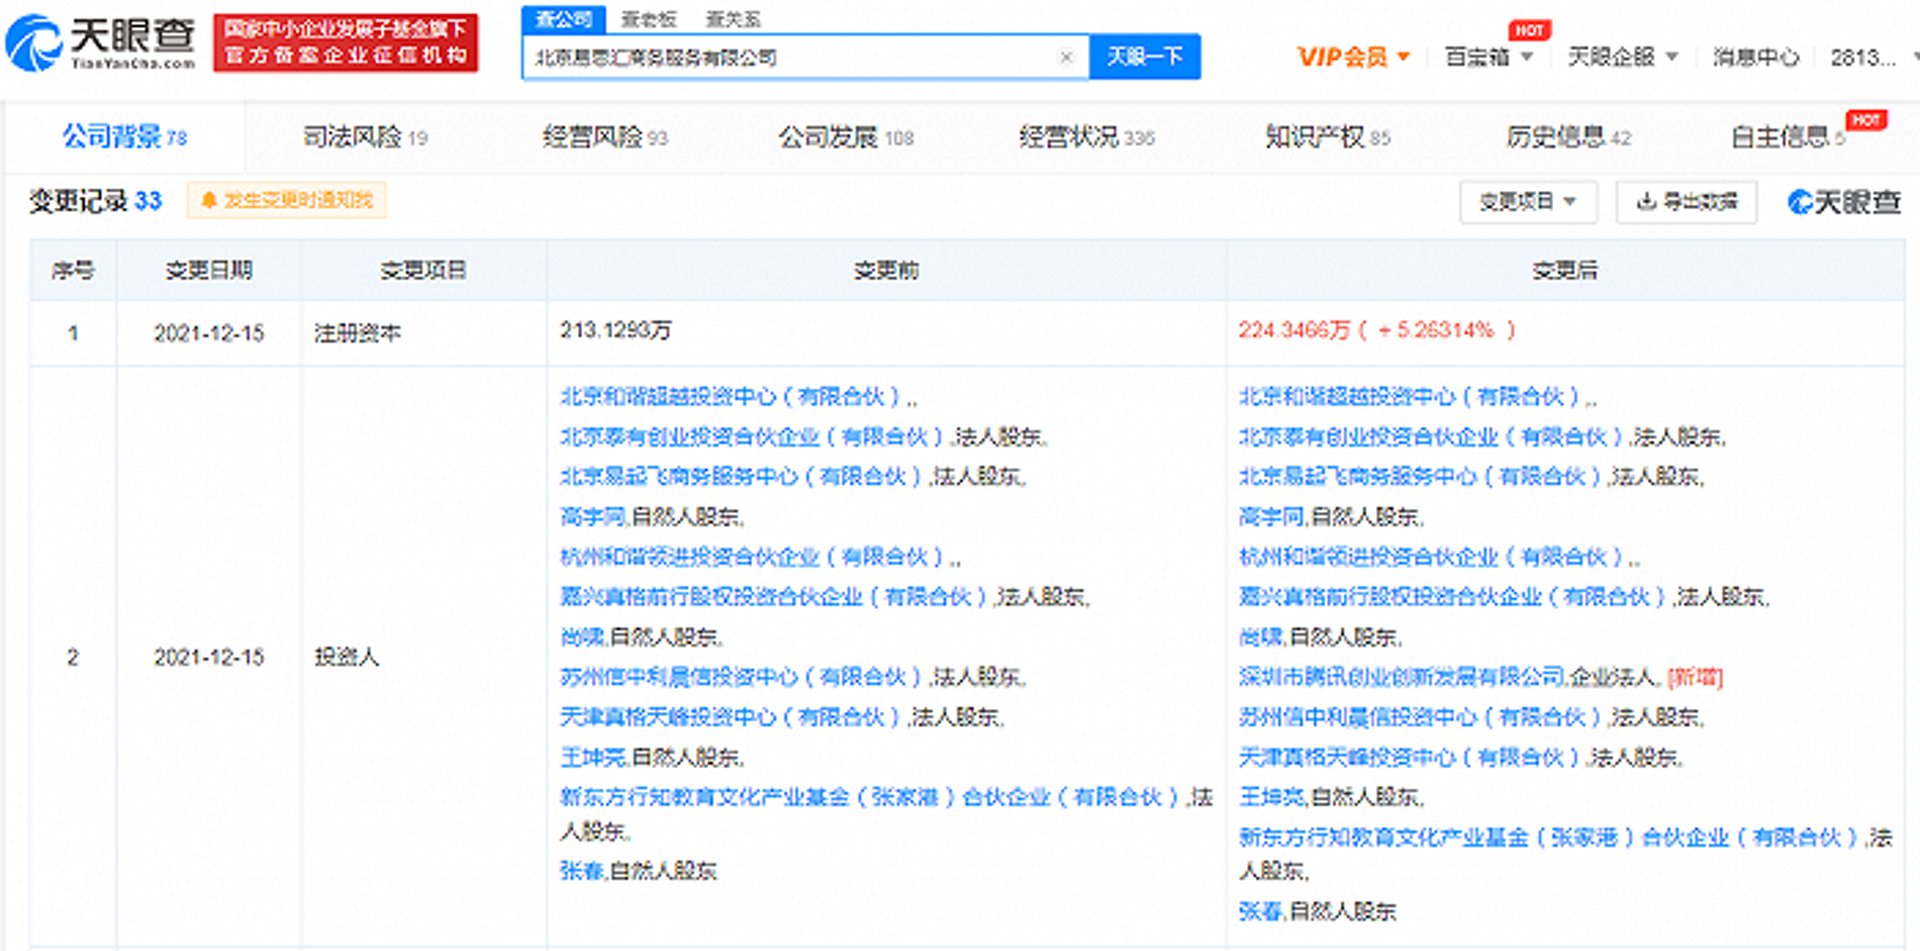Switch to 公司背景 tab

click(125, 137)
